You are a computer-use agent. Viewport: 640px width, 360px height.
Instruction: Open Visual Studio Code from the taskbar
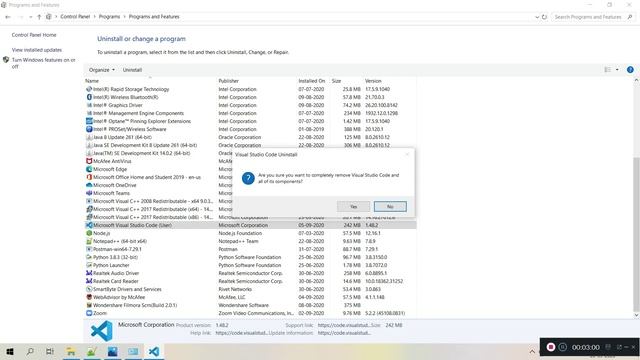point(154,351)
